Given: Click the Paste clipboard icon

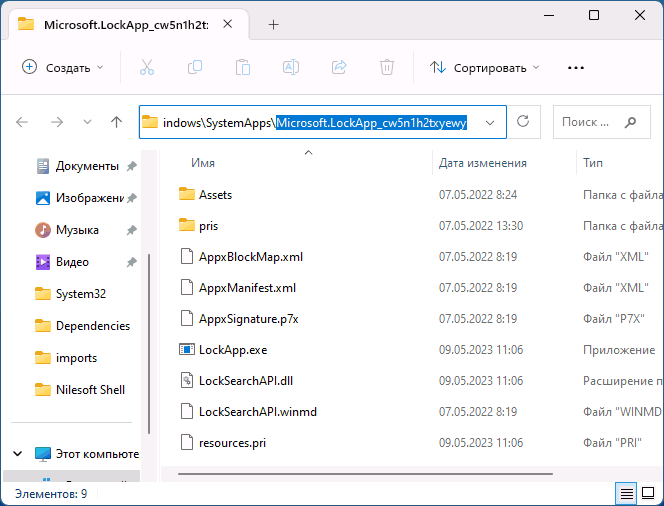Looking at the screenshot, I should [243, 68].
